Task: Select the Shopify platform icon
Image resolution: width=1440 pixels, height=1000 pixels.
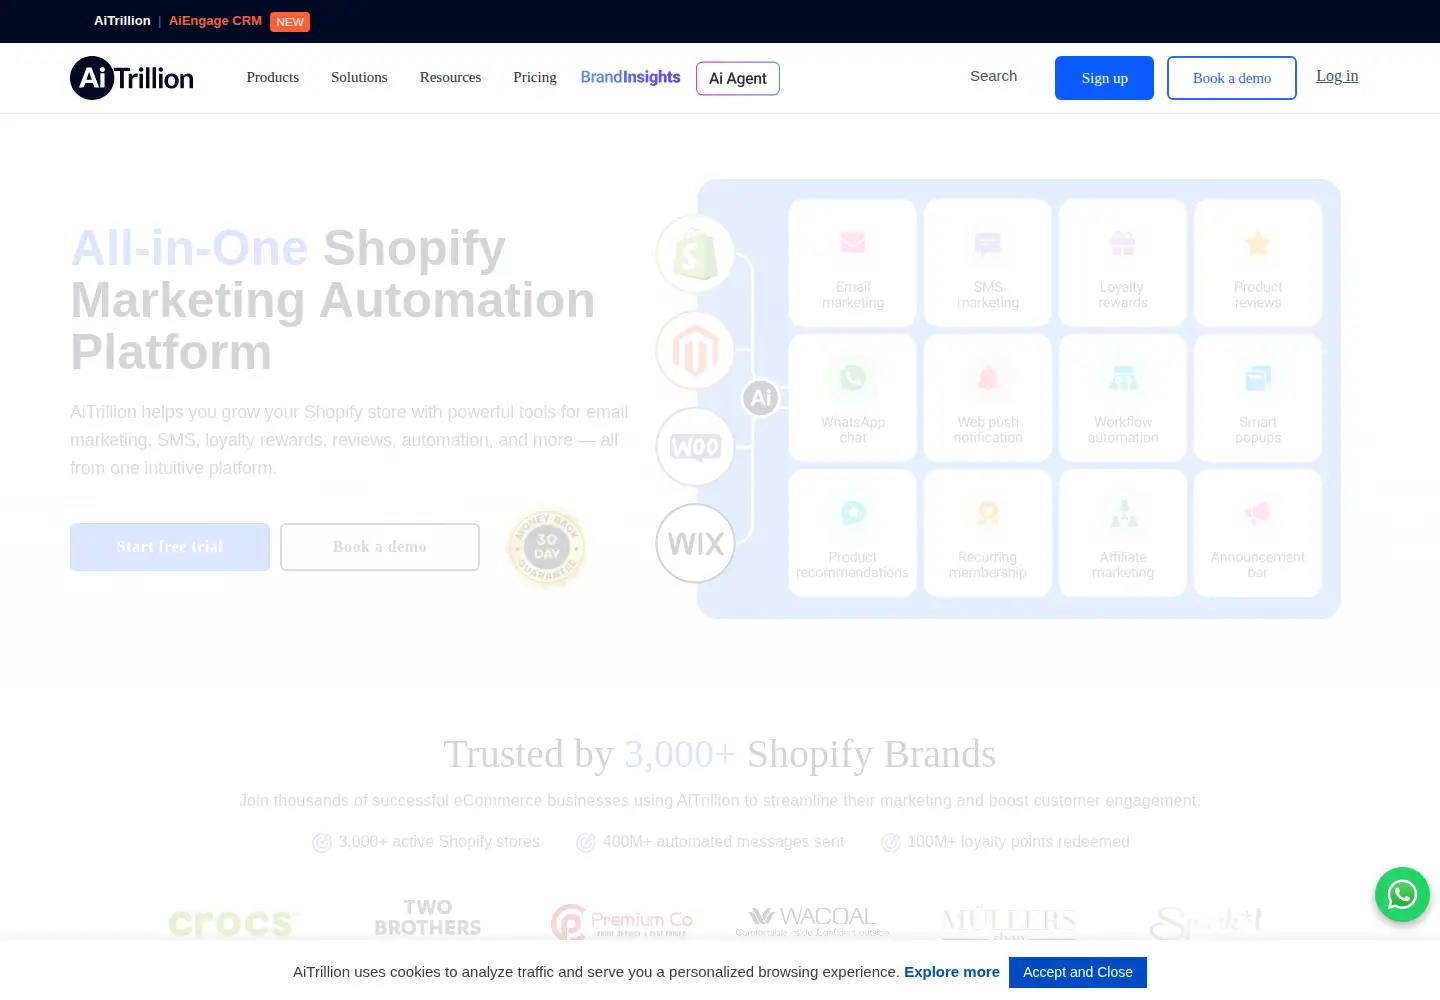Action: 695,254
